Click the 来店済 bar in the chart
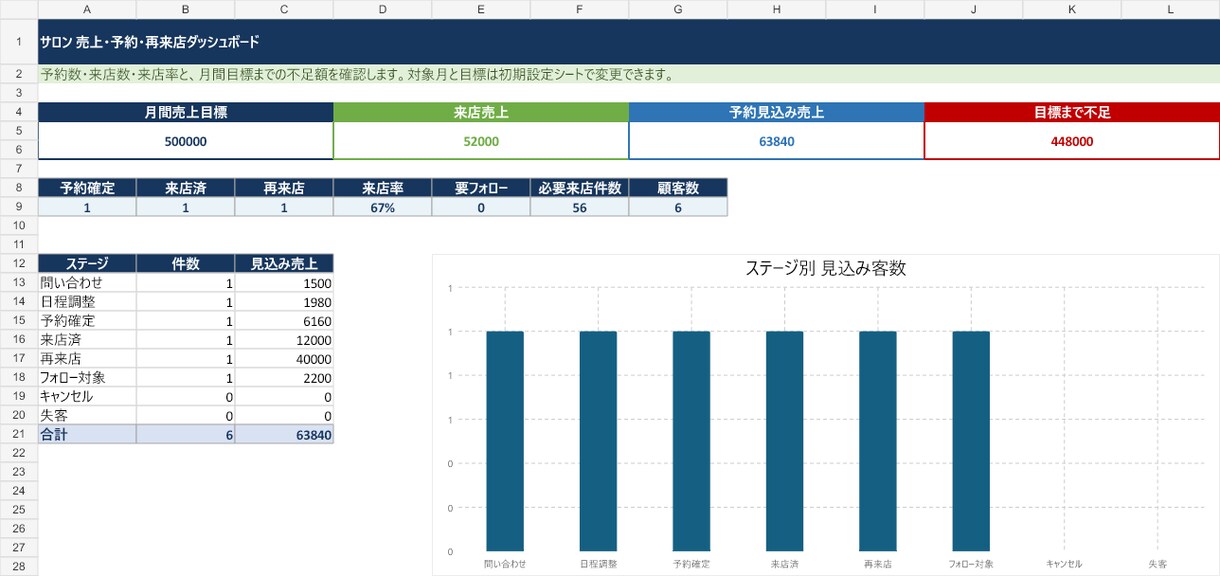Screen dimensions: 1220x576 coord(785,441)
